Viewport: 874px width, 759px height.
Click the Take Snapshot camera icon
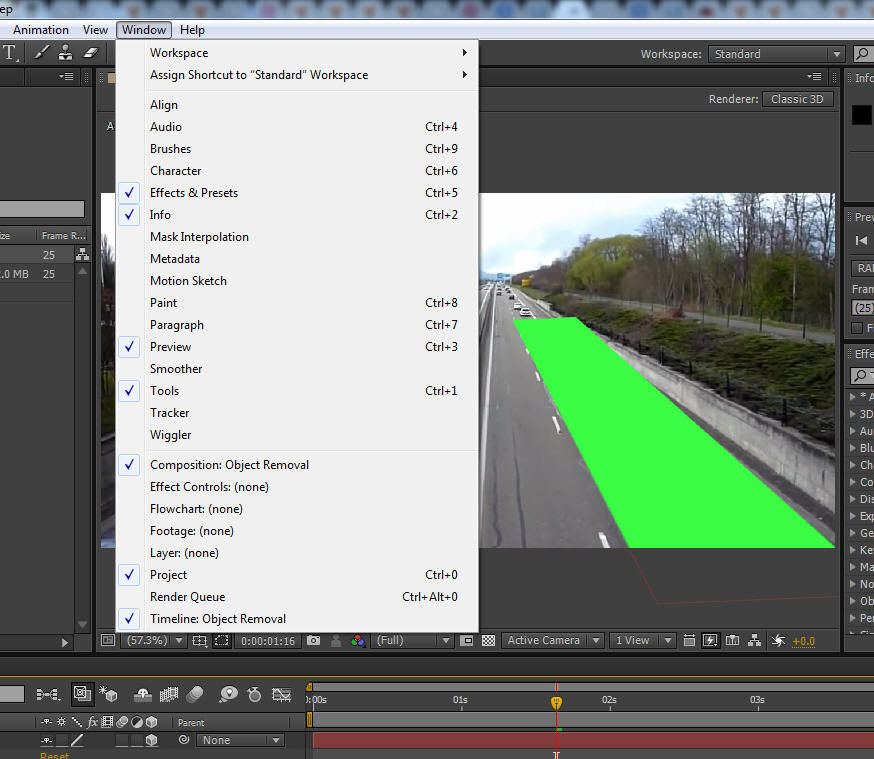(x=314, y=641)
